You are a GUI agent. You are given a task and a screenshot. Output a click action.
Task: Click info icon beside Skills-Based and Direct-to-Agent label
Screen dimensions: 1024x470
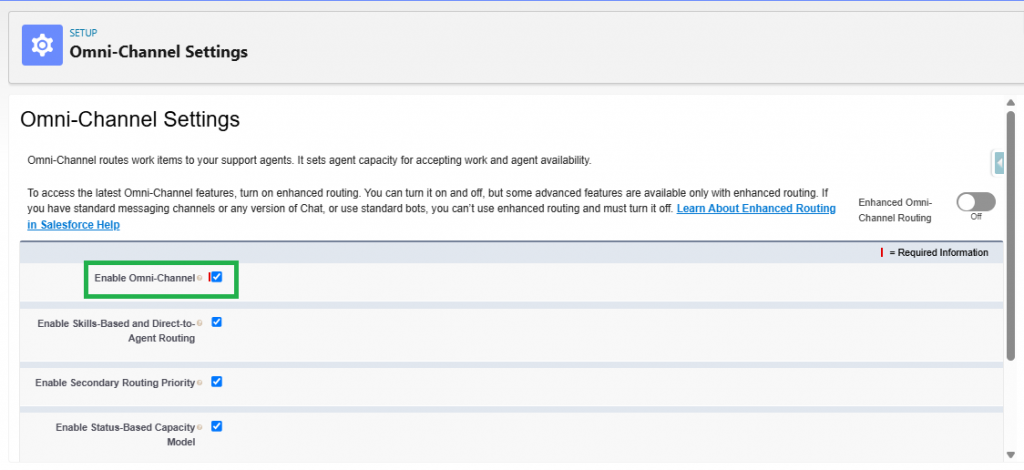[x=200, y=323]
